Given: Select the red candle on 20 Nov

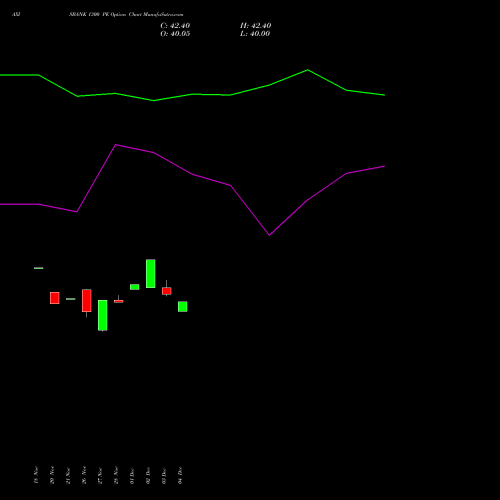Looking at the screenshot, I should [55, 298].
